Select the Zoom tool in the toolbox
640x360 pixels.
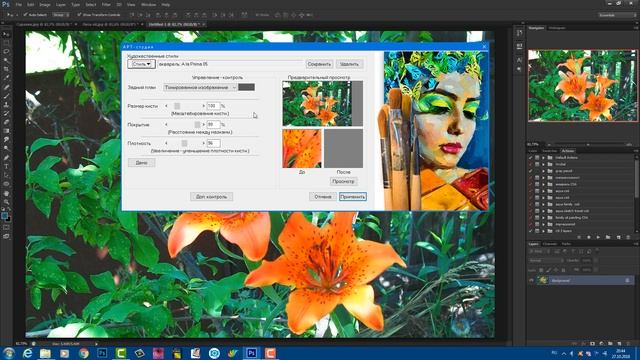point(6,202)
